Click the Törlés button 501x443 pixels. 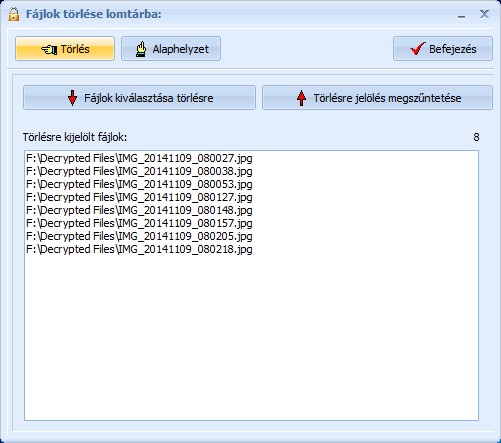[65, 49]
